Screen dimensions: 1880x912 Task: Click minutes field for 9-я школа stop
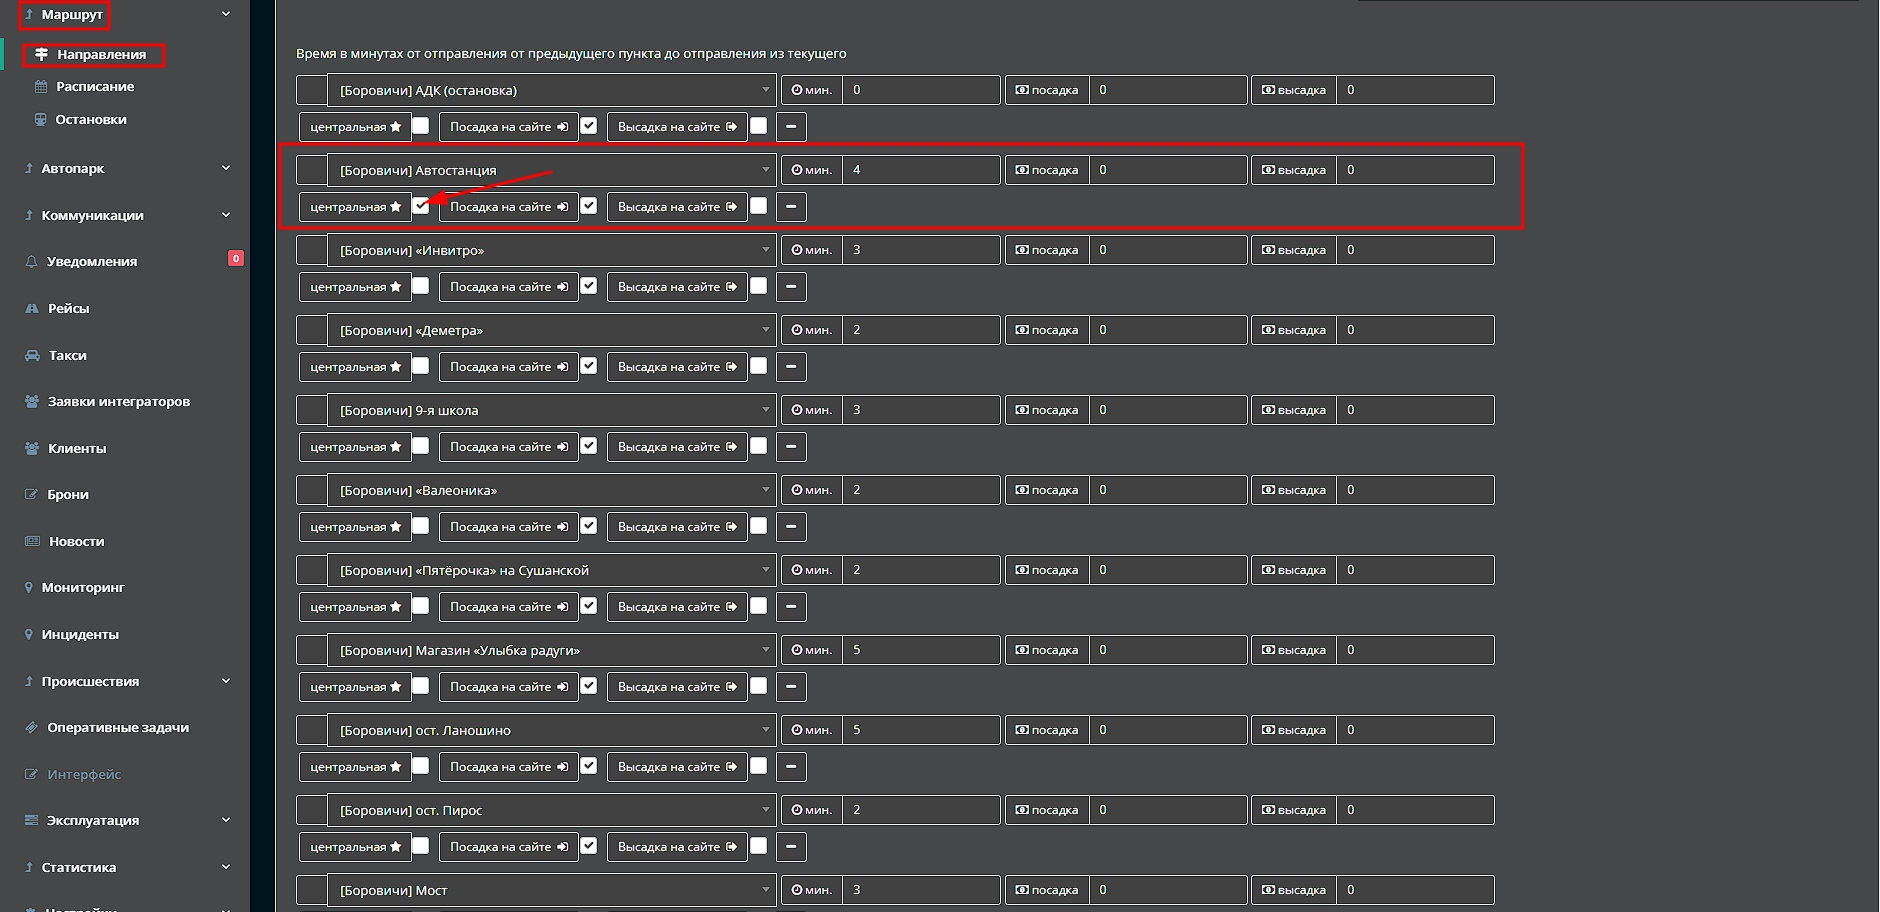tap(920, 410)
